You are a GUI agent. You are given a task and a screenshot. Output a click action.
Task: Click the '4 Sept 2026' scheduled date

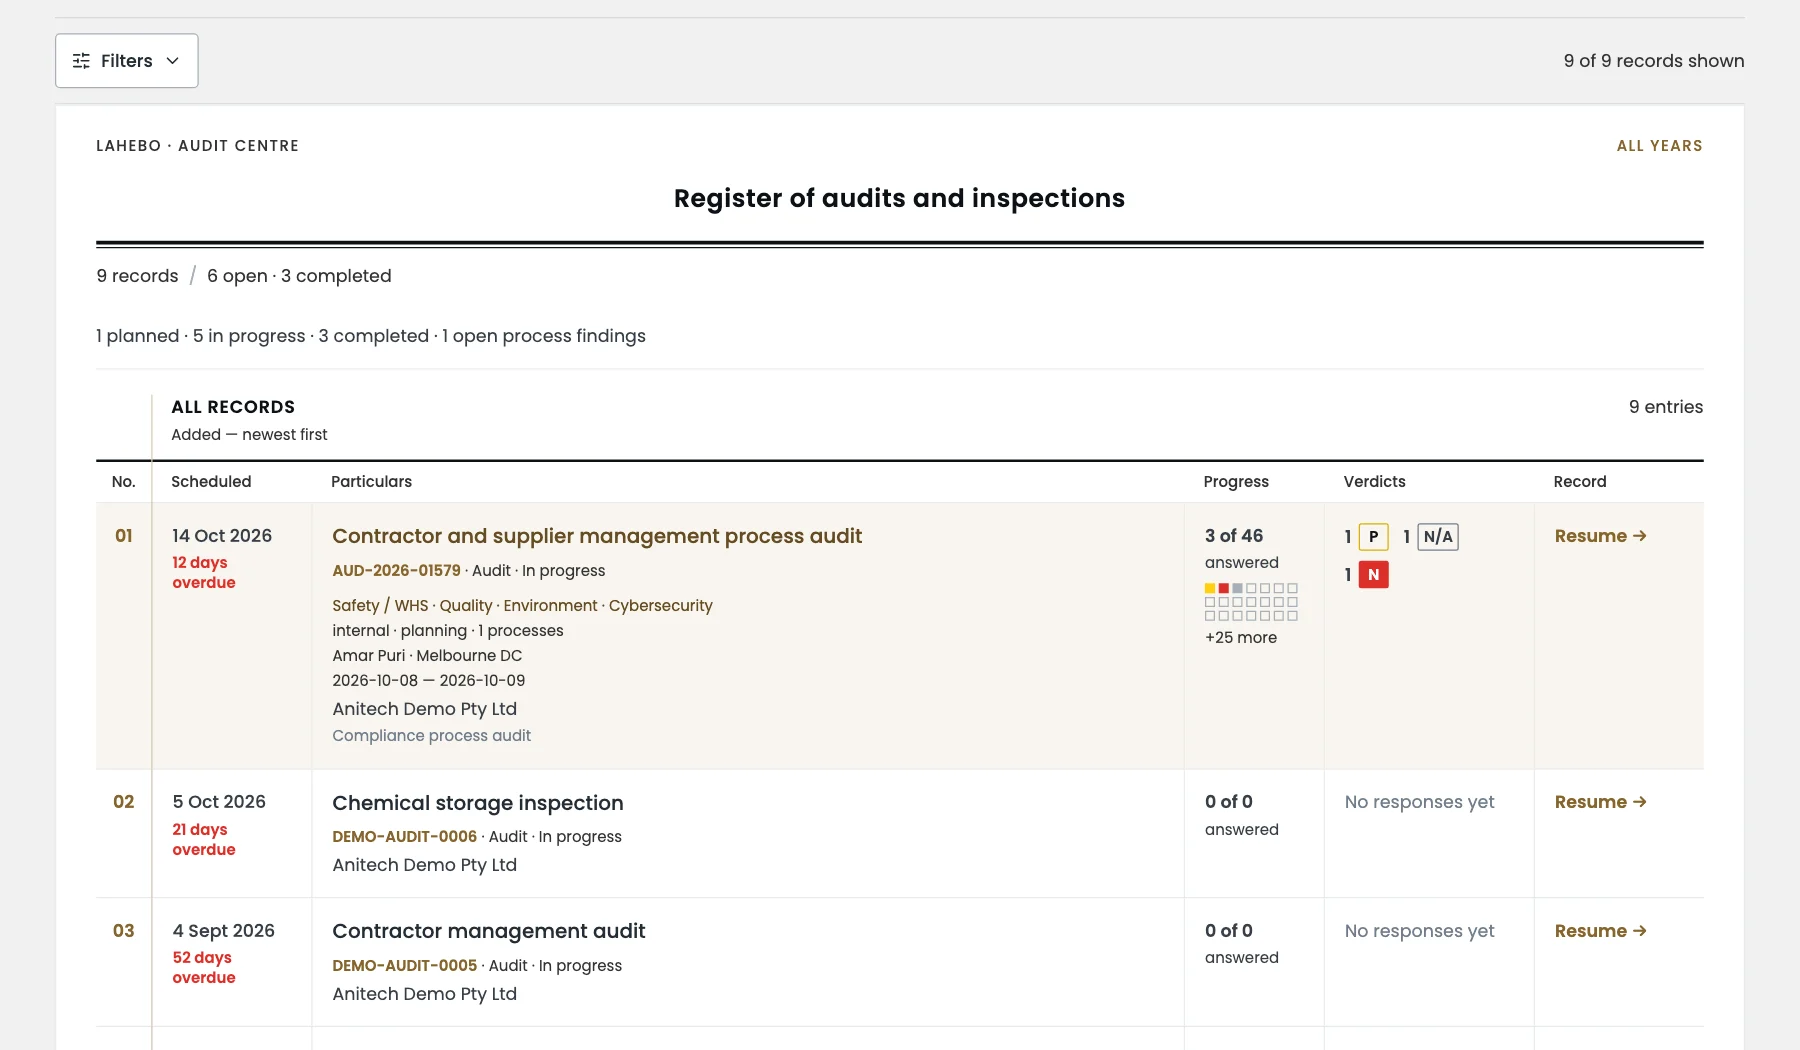(x=223, y=931)
